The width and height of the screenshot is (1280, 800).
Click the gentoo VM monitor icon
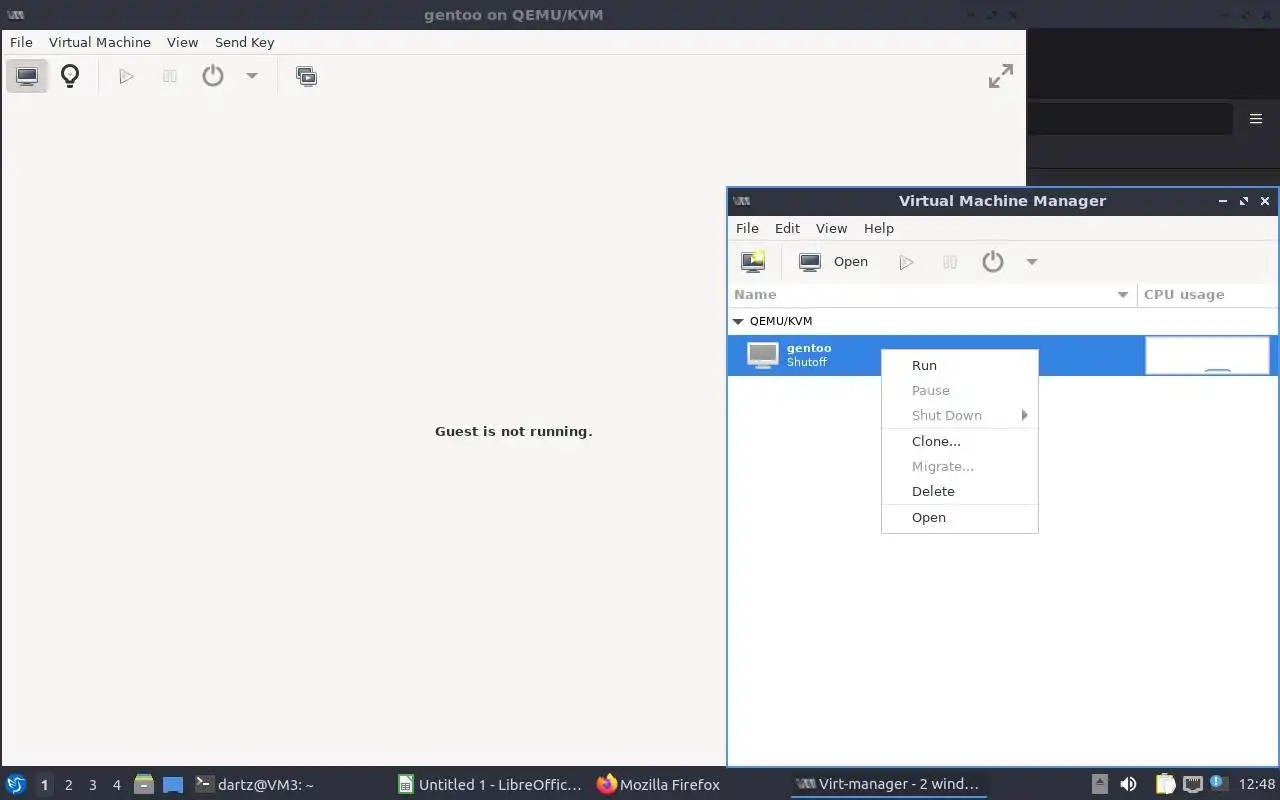[x=763, y=355]
